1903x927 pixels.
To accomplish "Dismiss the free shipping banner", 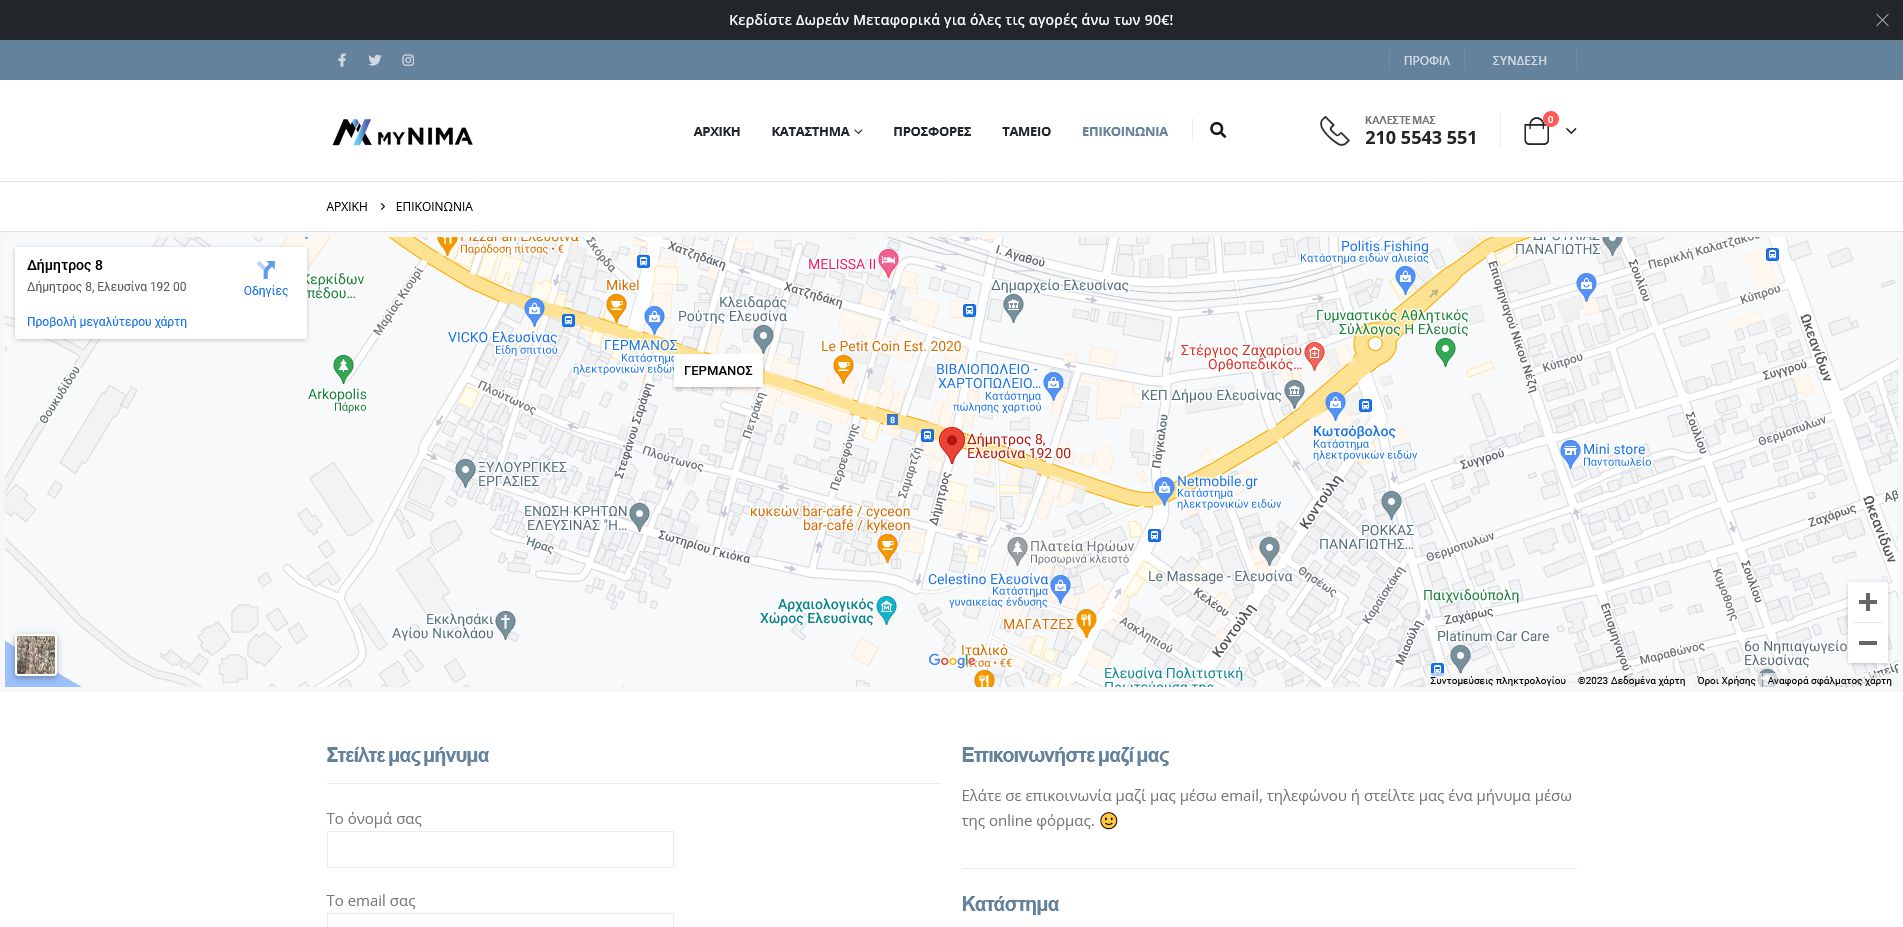I will point(1881,20).
